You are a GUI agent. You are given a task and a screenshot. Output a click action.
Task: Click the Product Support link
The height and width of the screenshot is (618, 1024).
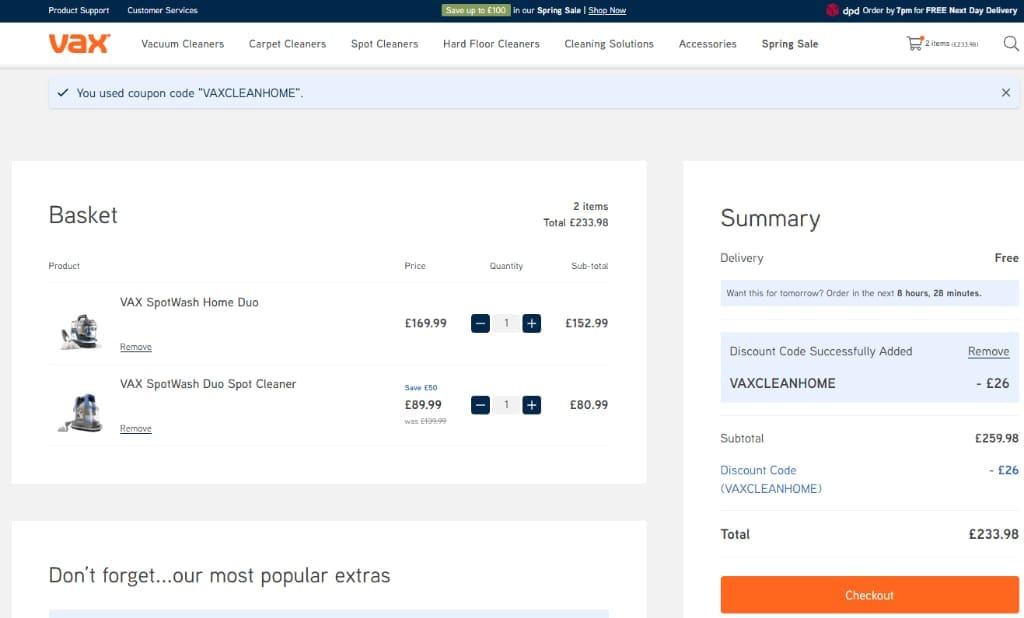[x=78, y=10]
